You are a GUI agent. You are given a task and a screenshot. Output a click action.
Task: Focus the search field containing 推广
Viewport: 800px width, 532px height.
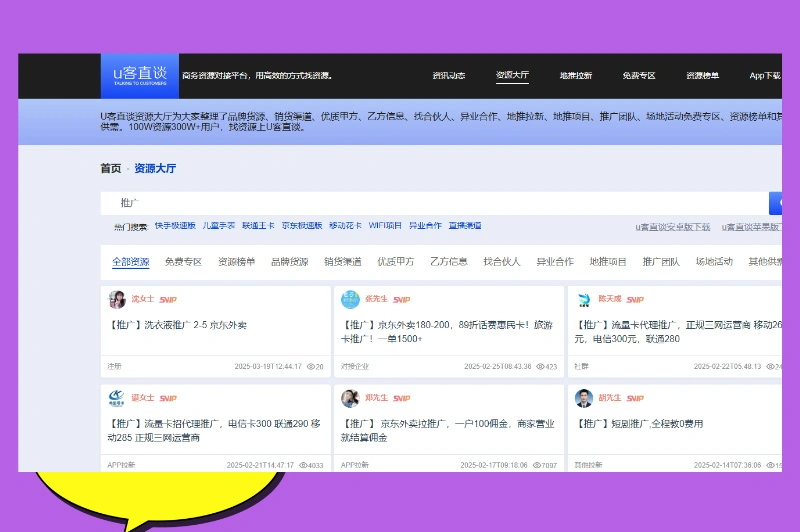click(x=435, y=203)
